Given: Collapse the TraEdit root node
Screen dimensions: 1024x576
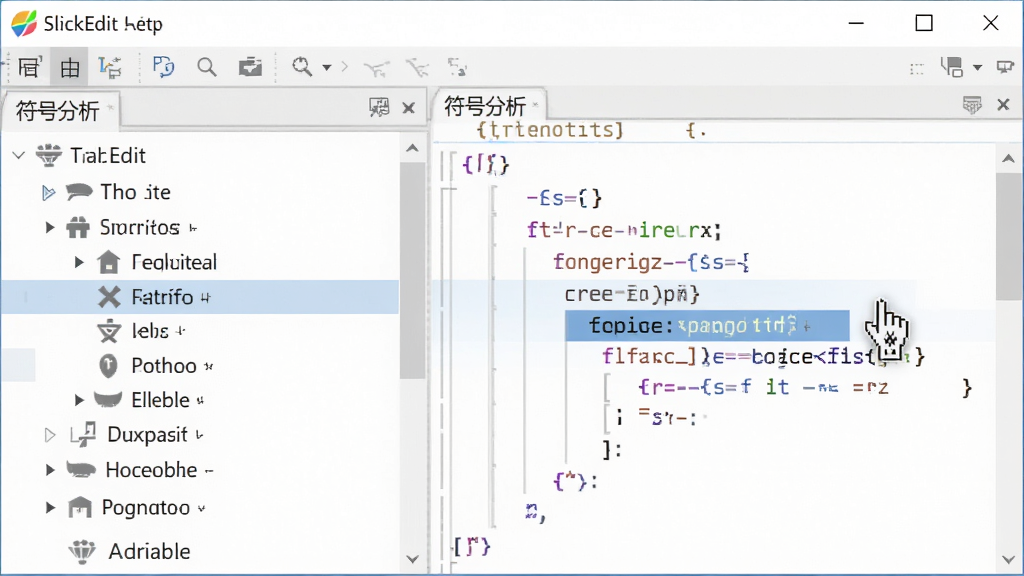Looking at the screenshot, I should (x=19, y=155).
